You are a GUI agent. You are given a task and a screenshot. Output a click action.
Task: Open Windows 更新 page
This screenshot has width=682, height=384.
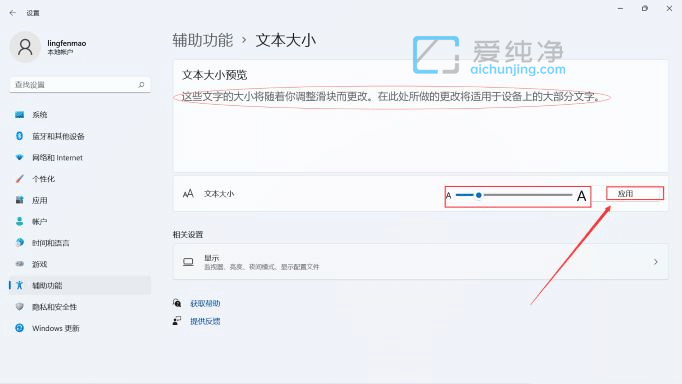80,328
